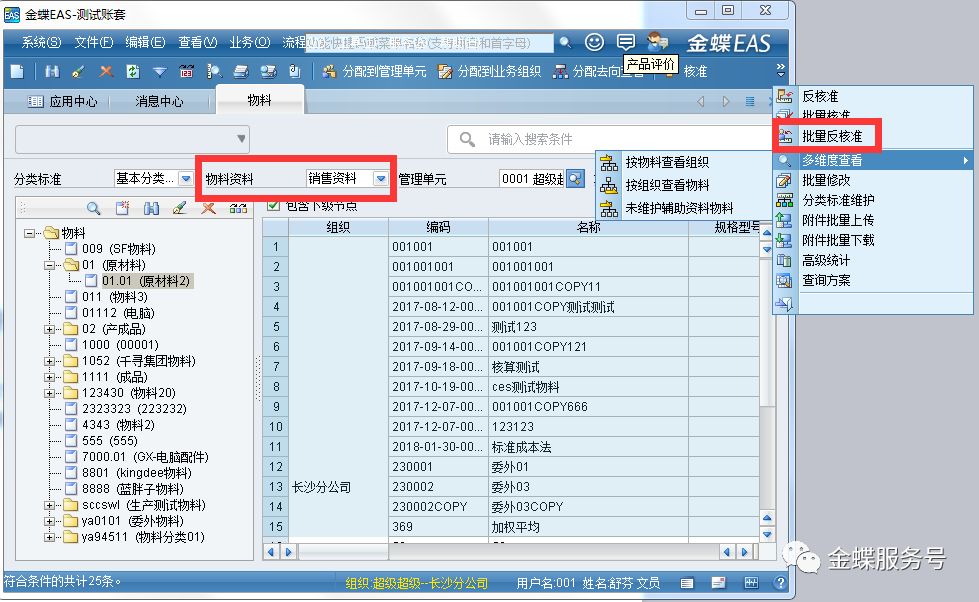Expand the 02 (产成品) tree node
Viewport: 979px width, 602px height.
[49, 328]
